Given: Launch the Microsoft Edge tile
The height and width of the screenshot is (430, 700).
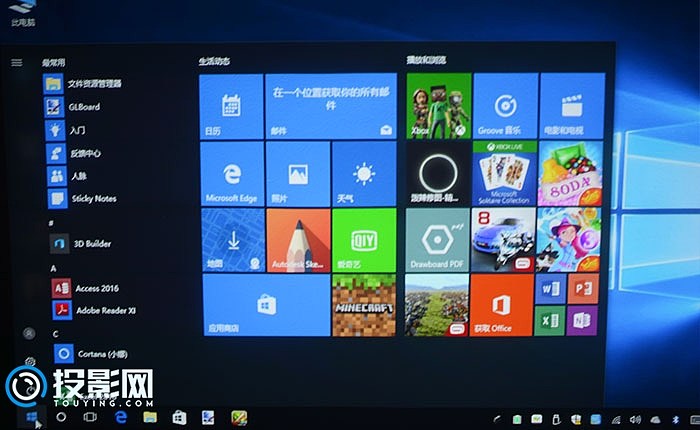Looking at the screenshot, I should point(232,174).
